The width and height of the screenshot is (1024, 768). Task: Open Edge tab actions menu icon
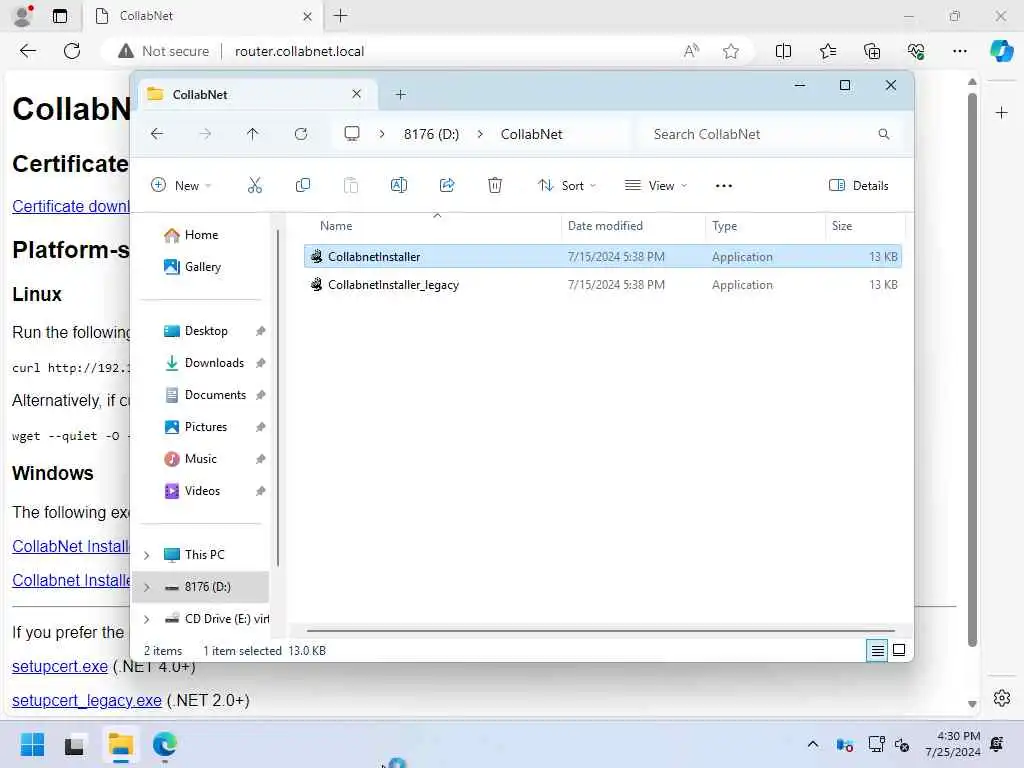click(x=59, y=16)
